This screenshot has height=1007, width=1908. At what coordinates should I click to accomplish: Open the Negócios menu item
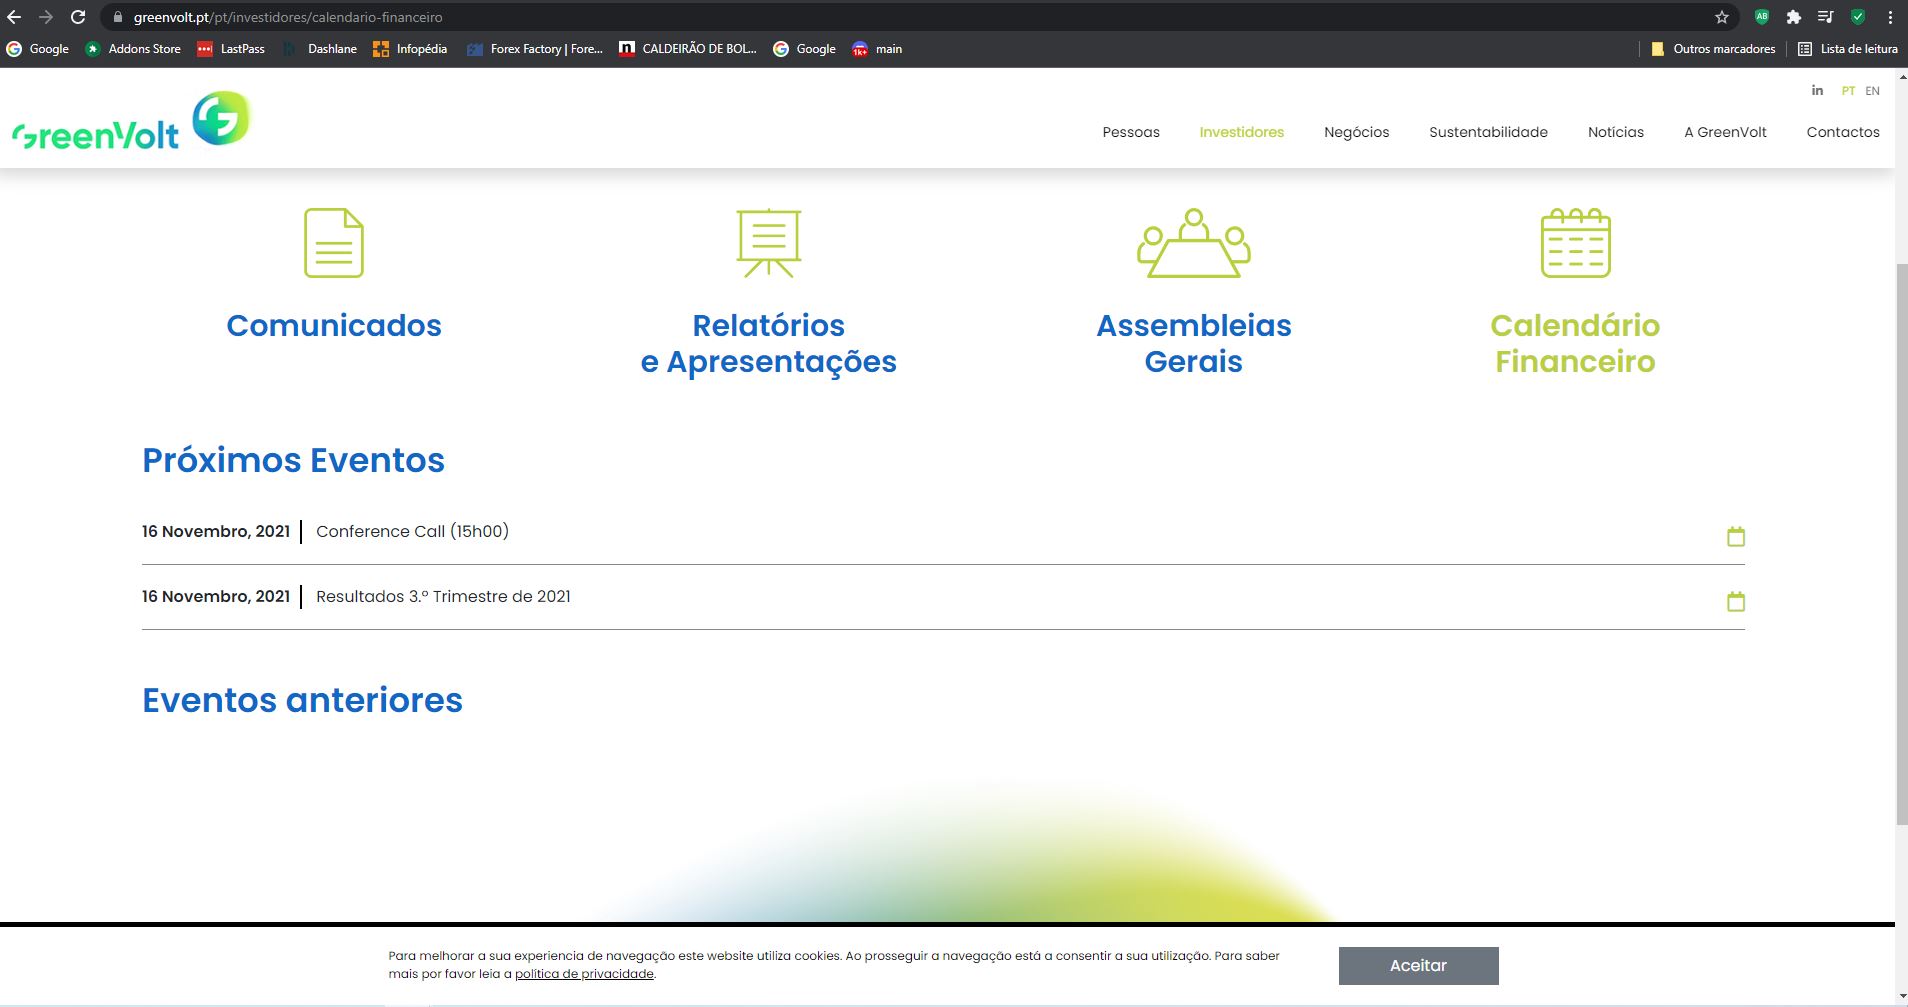[x=1356, y=132]
